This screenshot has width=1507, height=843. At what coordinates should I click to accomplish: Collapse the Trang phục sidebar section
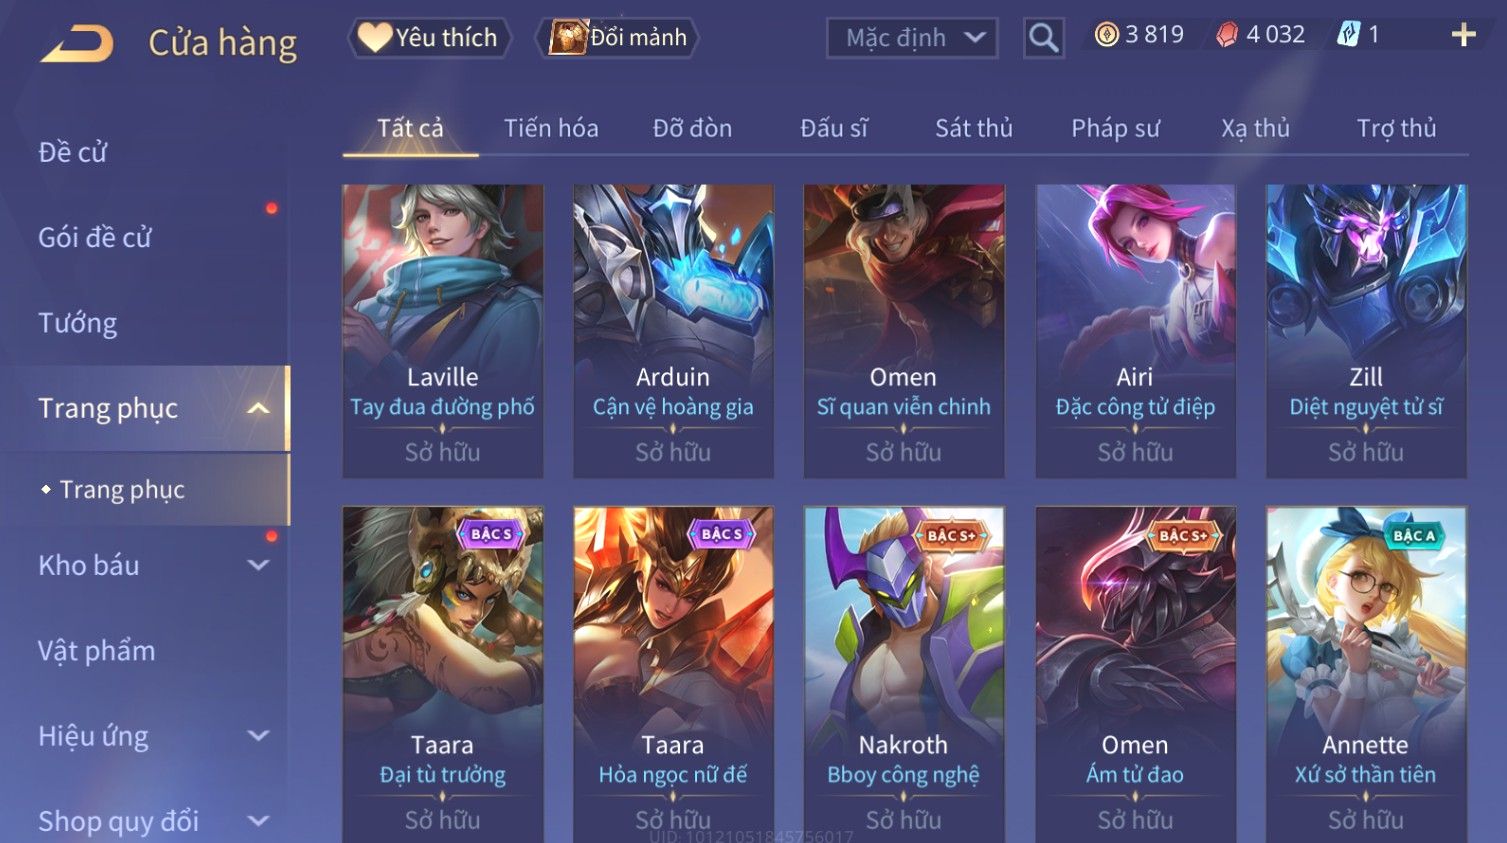pos(258,408)
